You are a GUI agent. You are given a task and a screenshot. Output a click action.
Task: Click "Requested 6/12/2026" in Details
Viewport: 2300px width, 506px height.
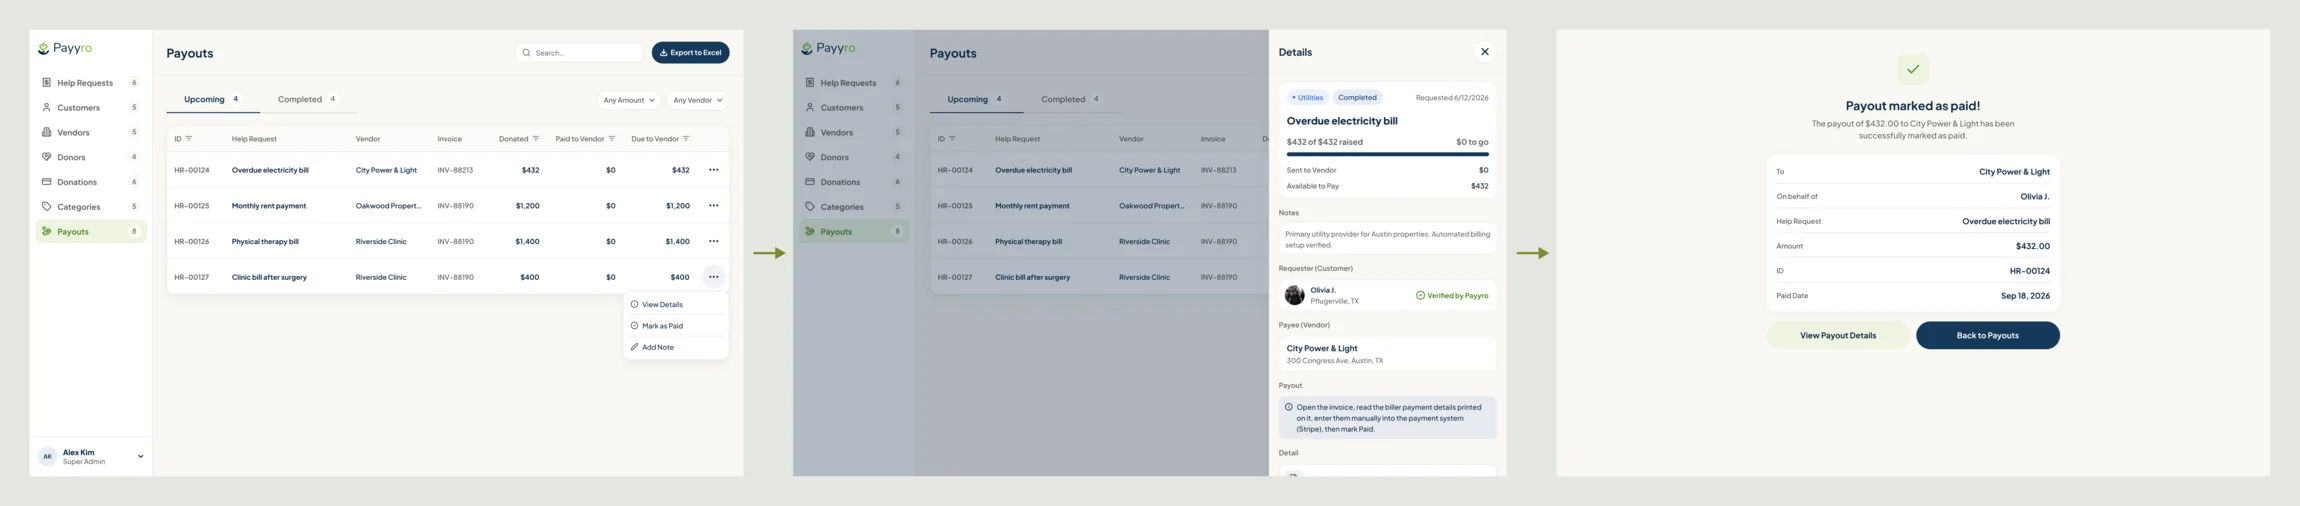1452,98
